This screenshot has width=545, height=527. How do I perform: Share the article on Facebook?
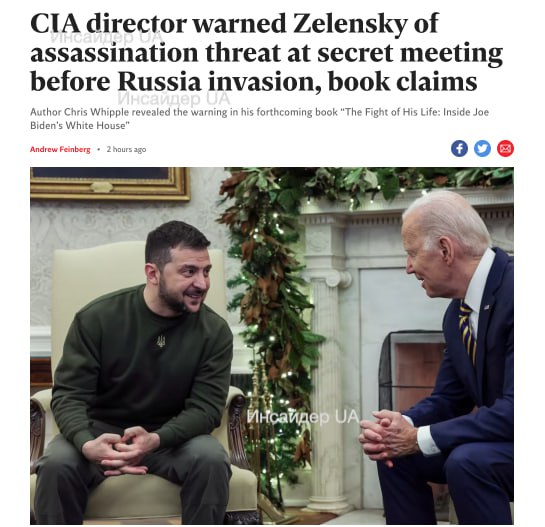[459, 149]
